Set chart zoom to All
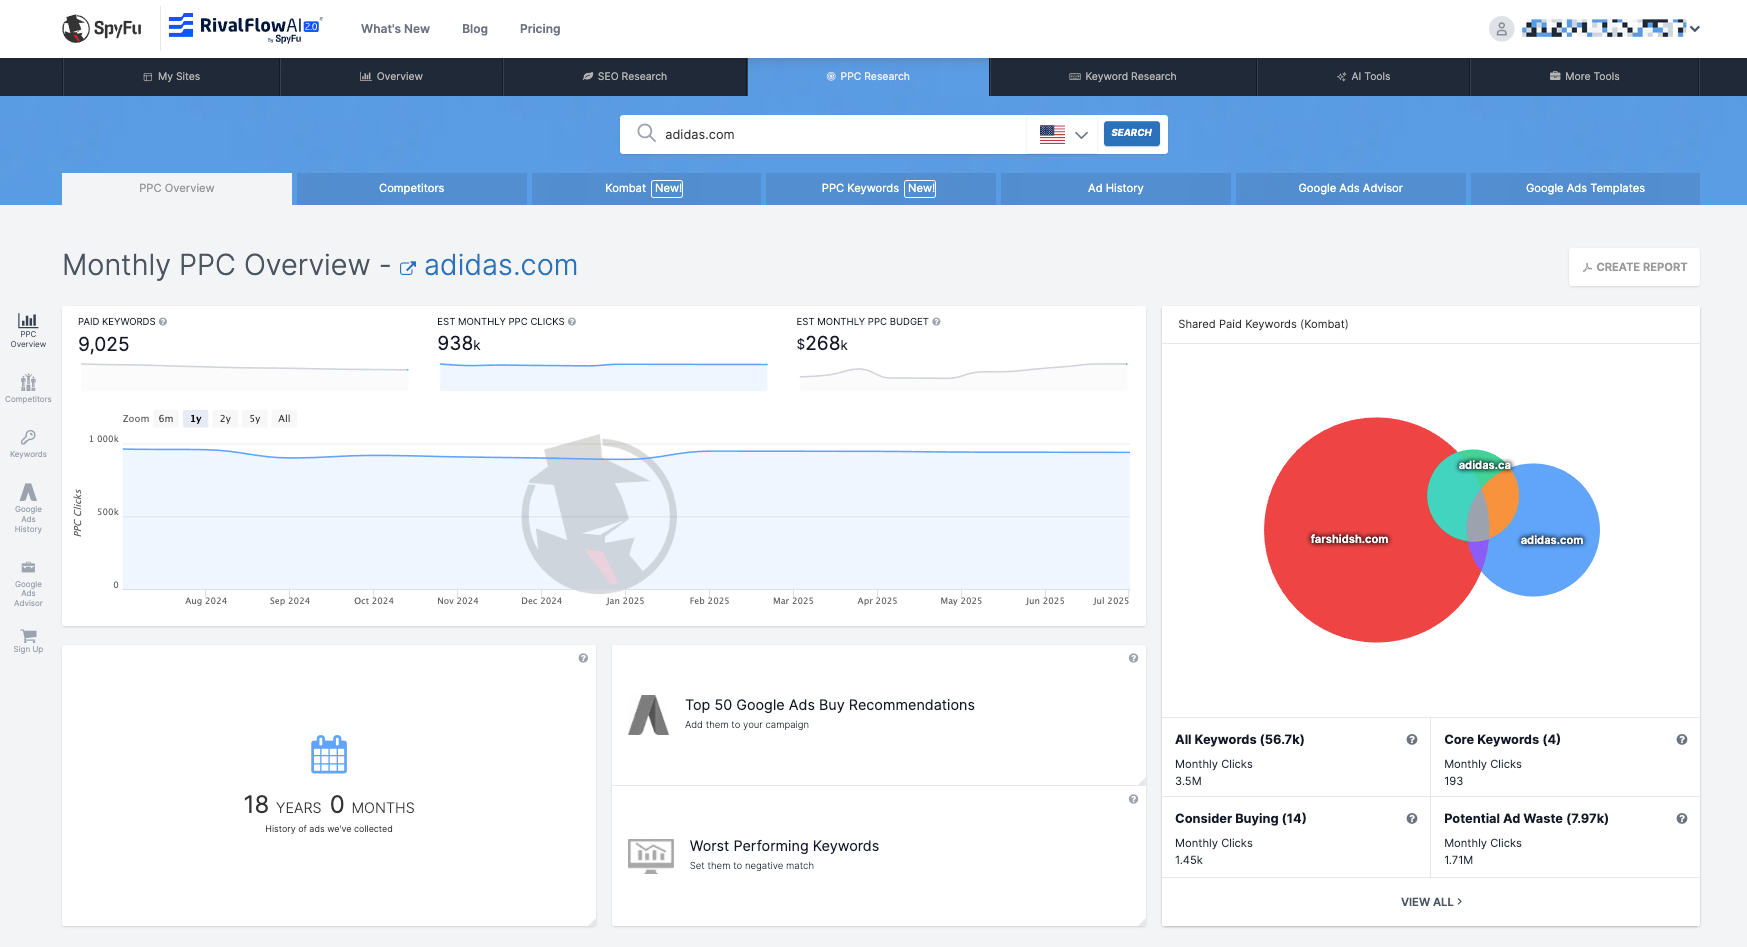 tap(284, 419)
